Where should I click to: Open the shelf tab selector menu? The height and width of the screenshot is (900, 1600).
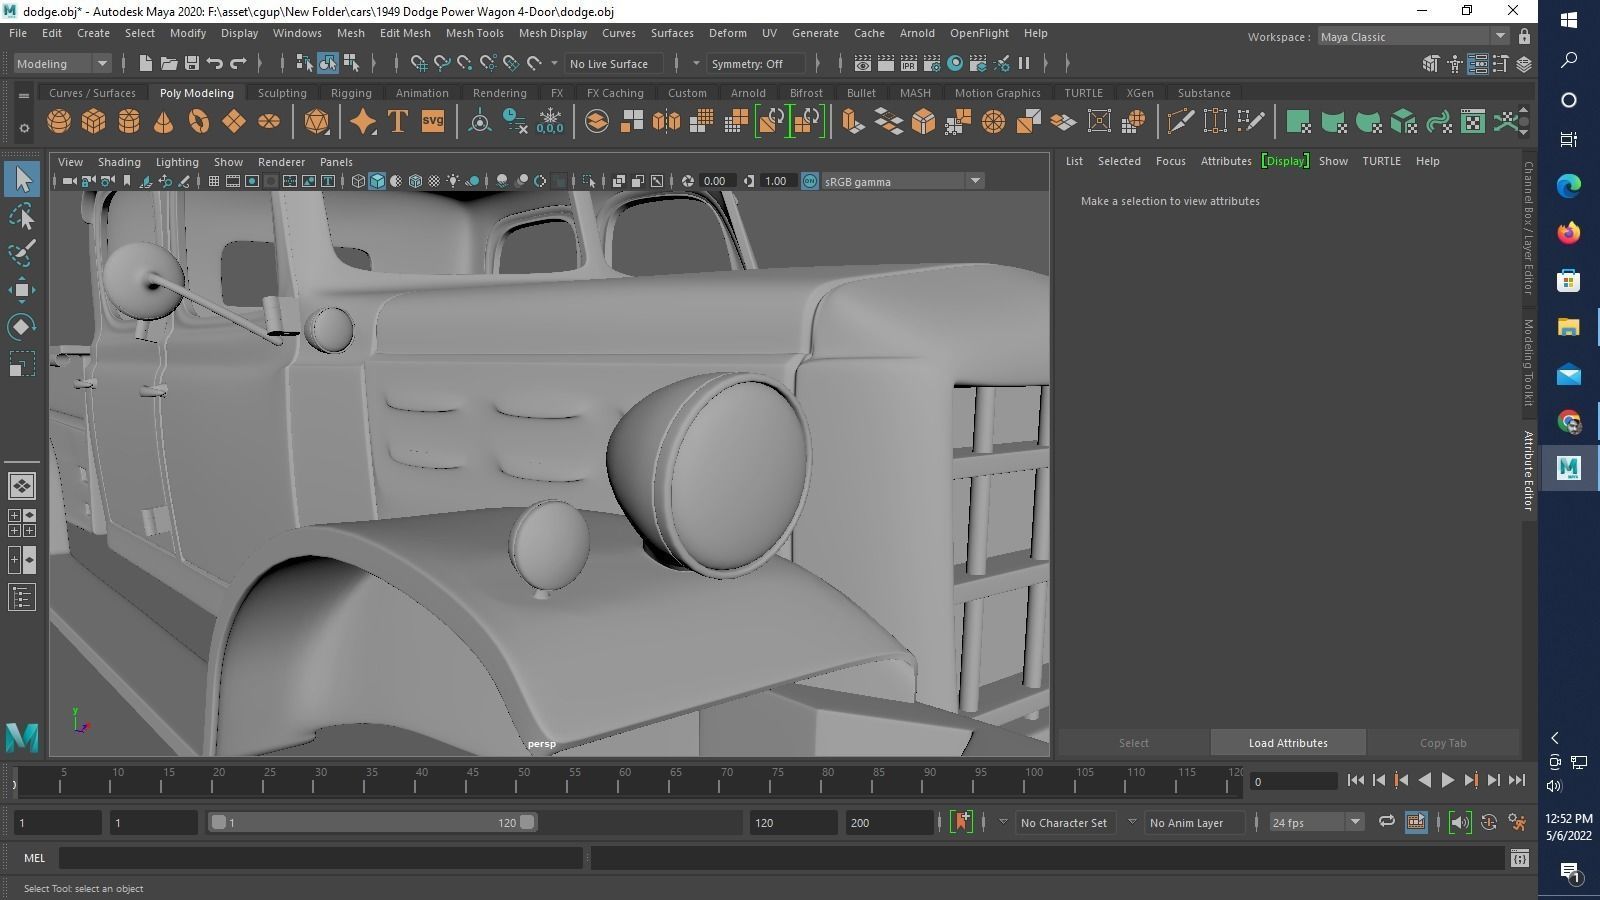24,96
